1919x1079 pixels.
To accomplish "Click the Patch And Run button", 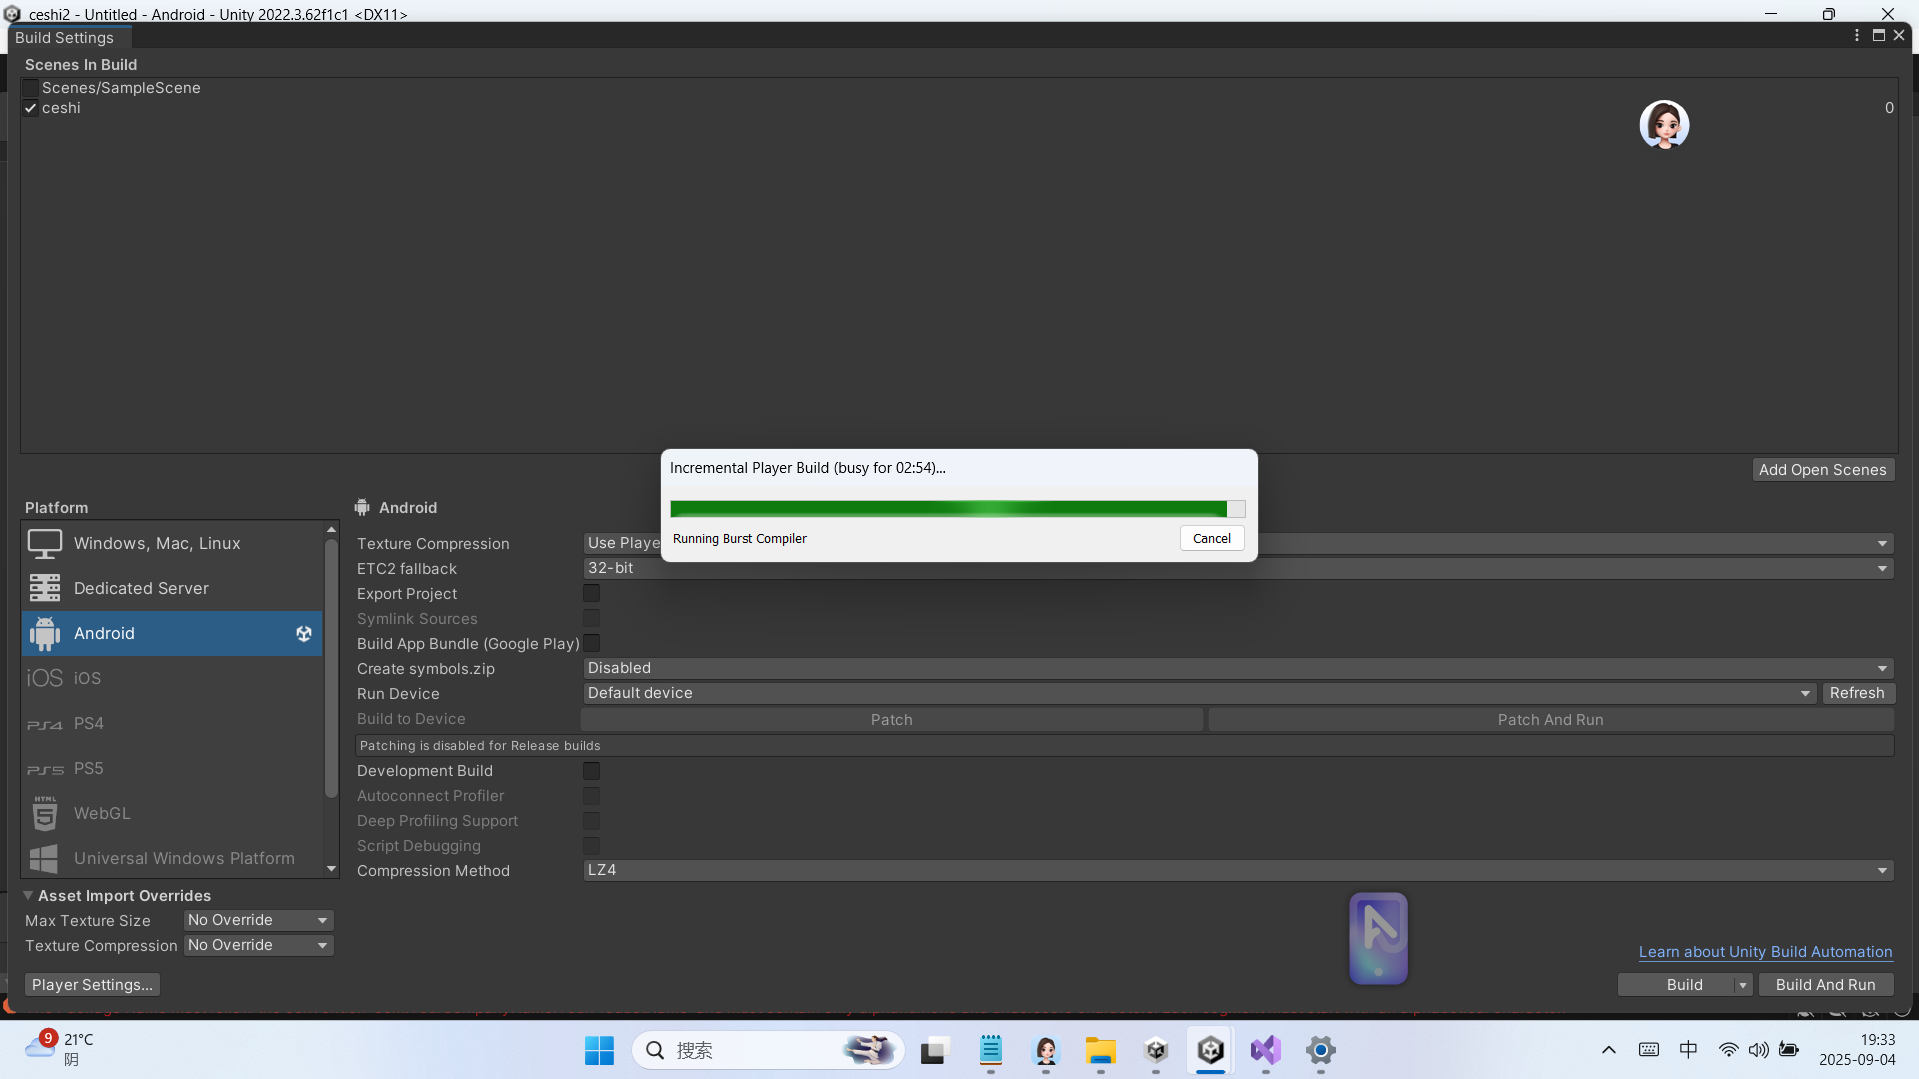I will pos(1550,720).
